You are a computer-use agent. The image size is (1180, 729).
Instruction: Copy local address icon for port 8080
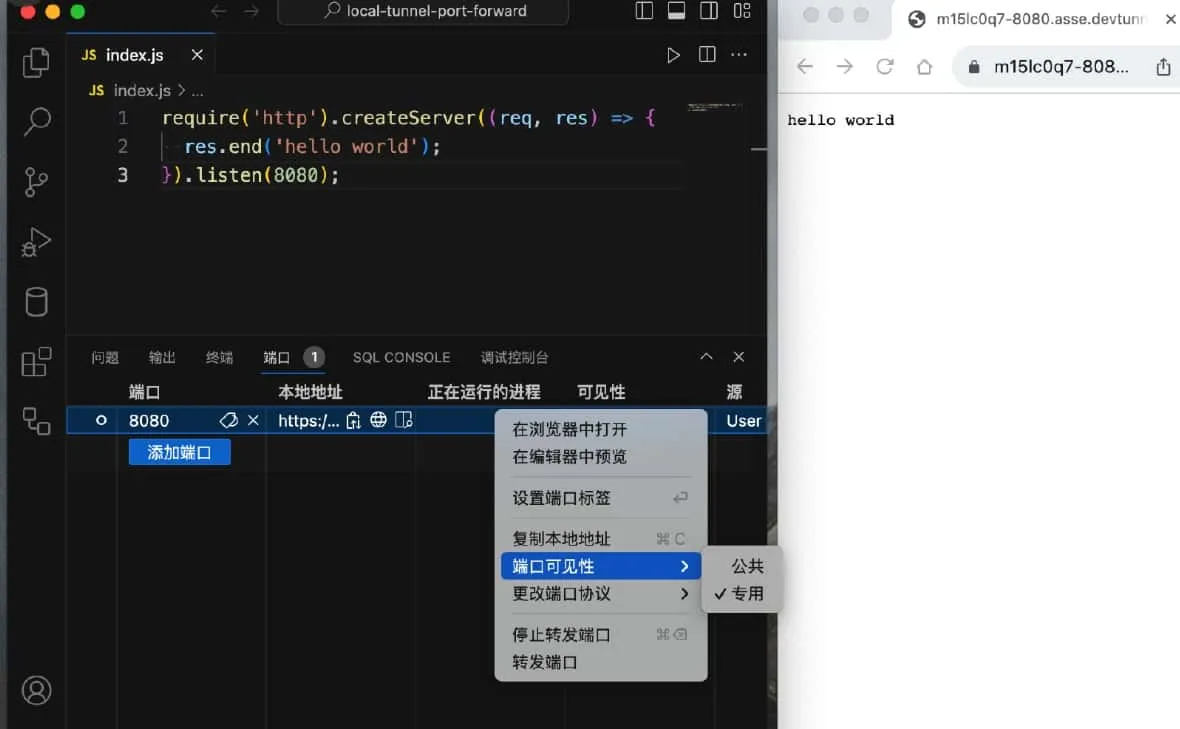pyautogui.click(x=353, y=421)
